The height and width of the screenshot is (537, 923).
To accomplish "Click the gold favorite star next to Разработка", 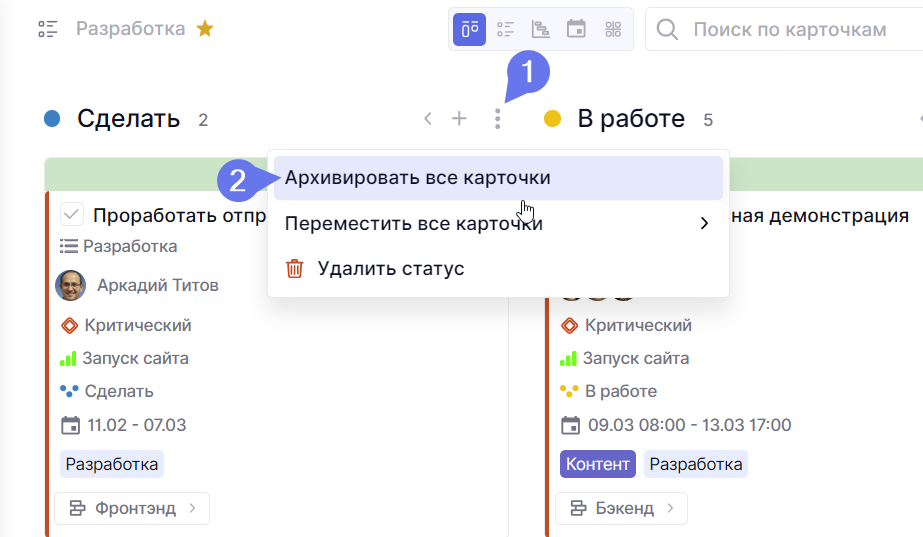I will coord(204,29).
